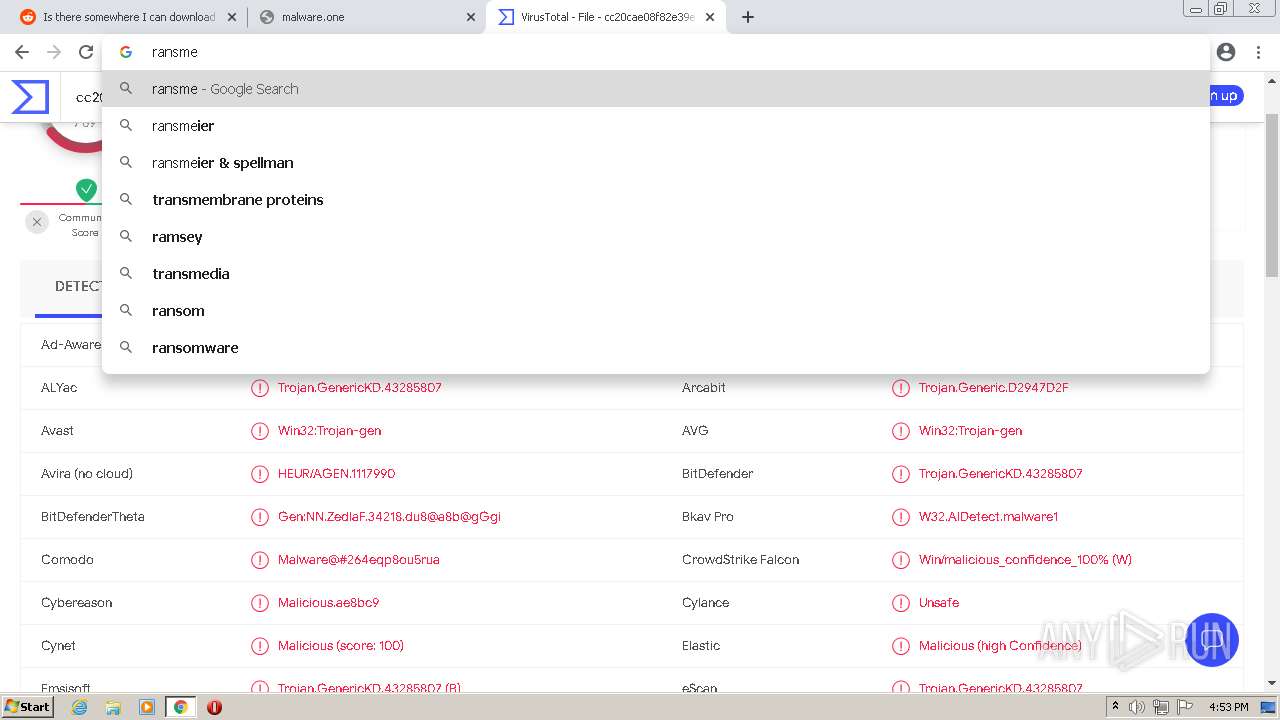Viewport: 1280px width, 720px height.
Task: Click Comodo result Malware@#264eqp8ou5rua
Action: [x=358, y=560]
